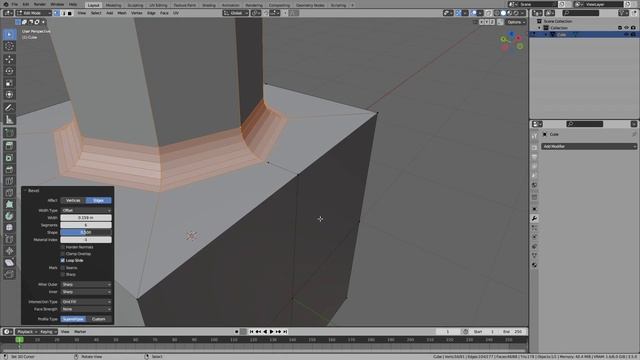The height and width of the screenshot is (360, 640).
Task: Open the Vertex menu in viewport header
Action: pos(137,13)
